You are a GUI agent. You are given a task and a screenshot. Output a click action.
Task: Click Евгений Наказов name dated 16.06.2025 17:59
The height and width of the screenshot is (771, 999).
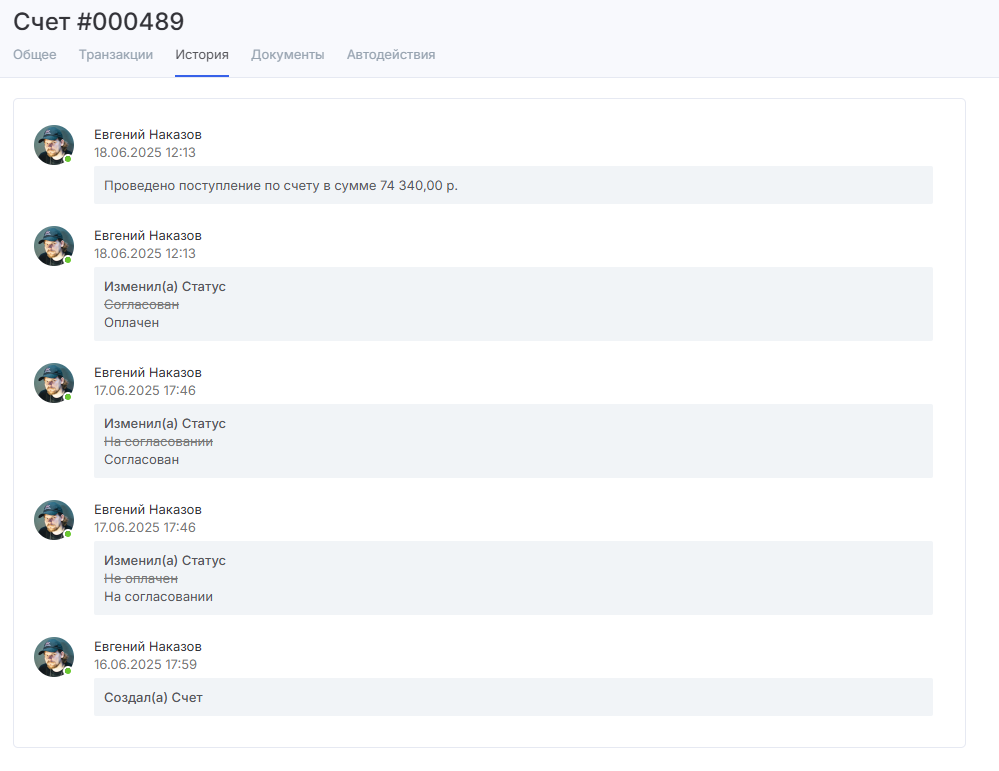(x=148, y=647)
